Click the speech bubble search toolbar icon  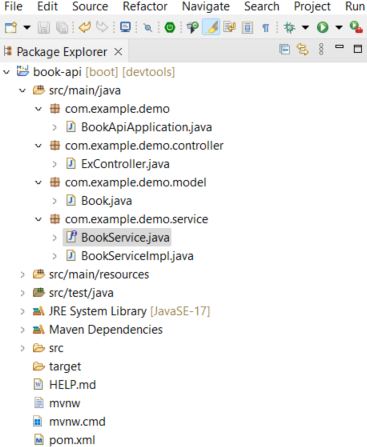(x=193, y=27)
